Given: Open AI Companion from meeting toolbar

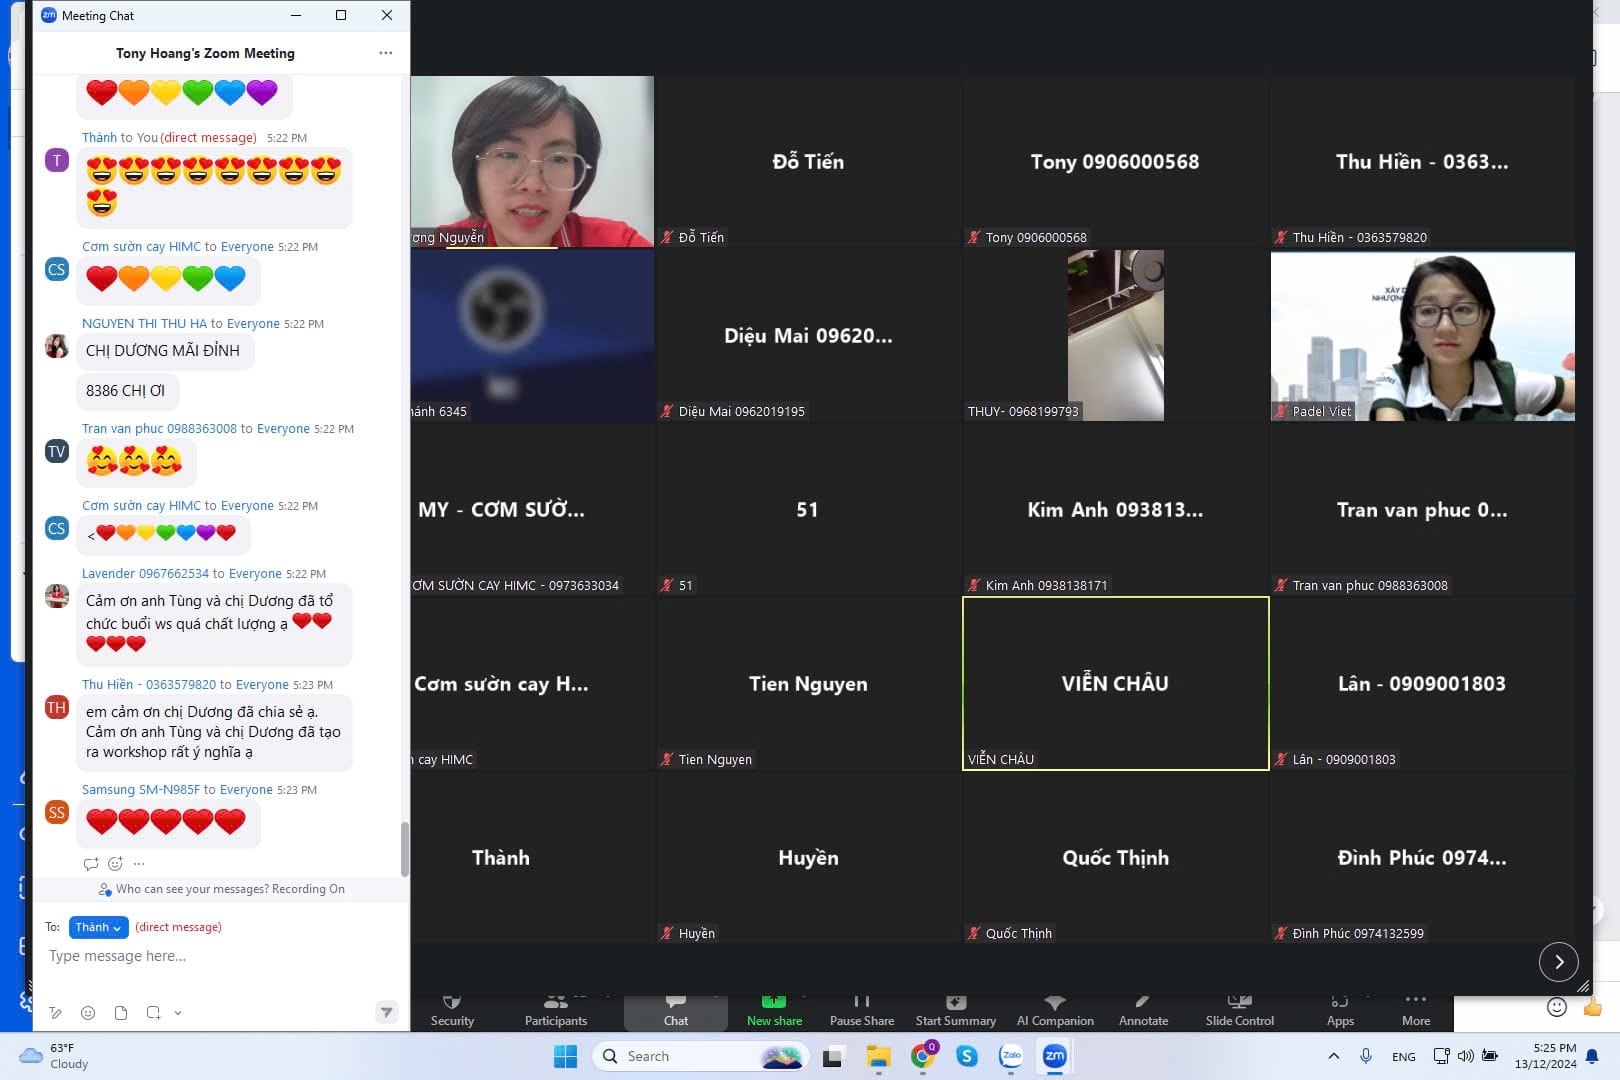Looking at the screenshot, I should [x=1054, y=1010].
